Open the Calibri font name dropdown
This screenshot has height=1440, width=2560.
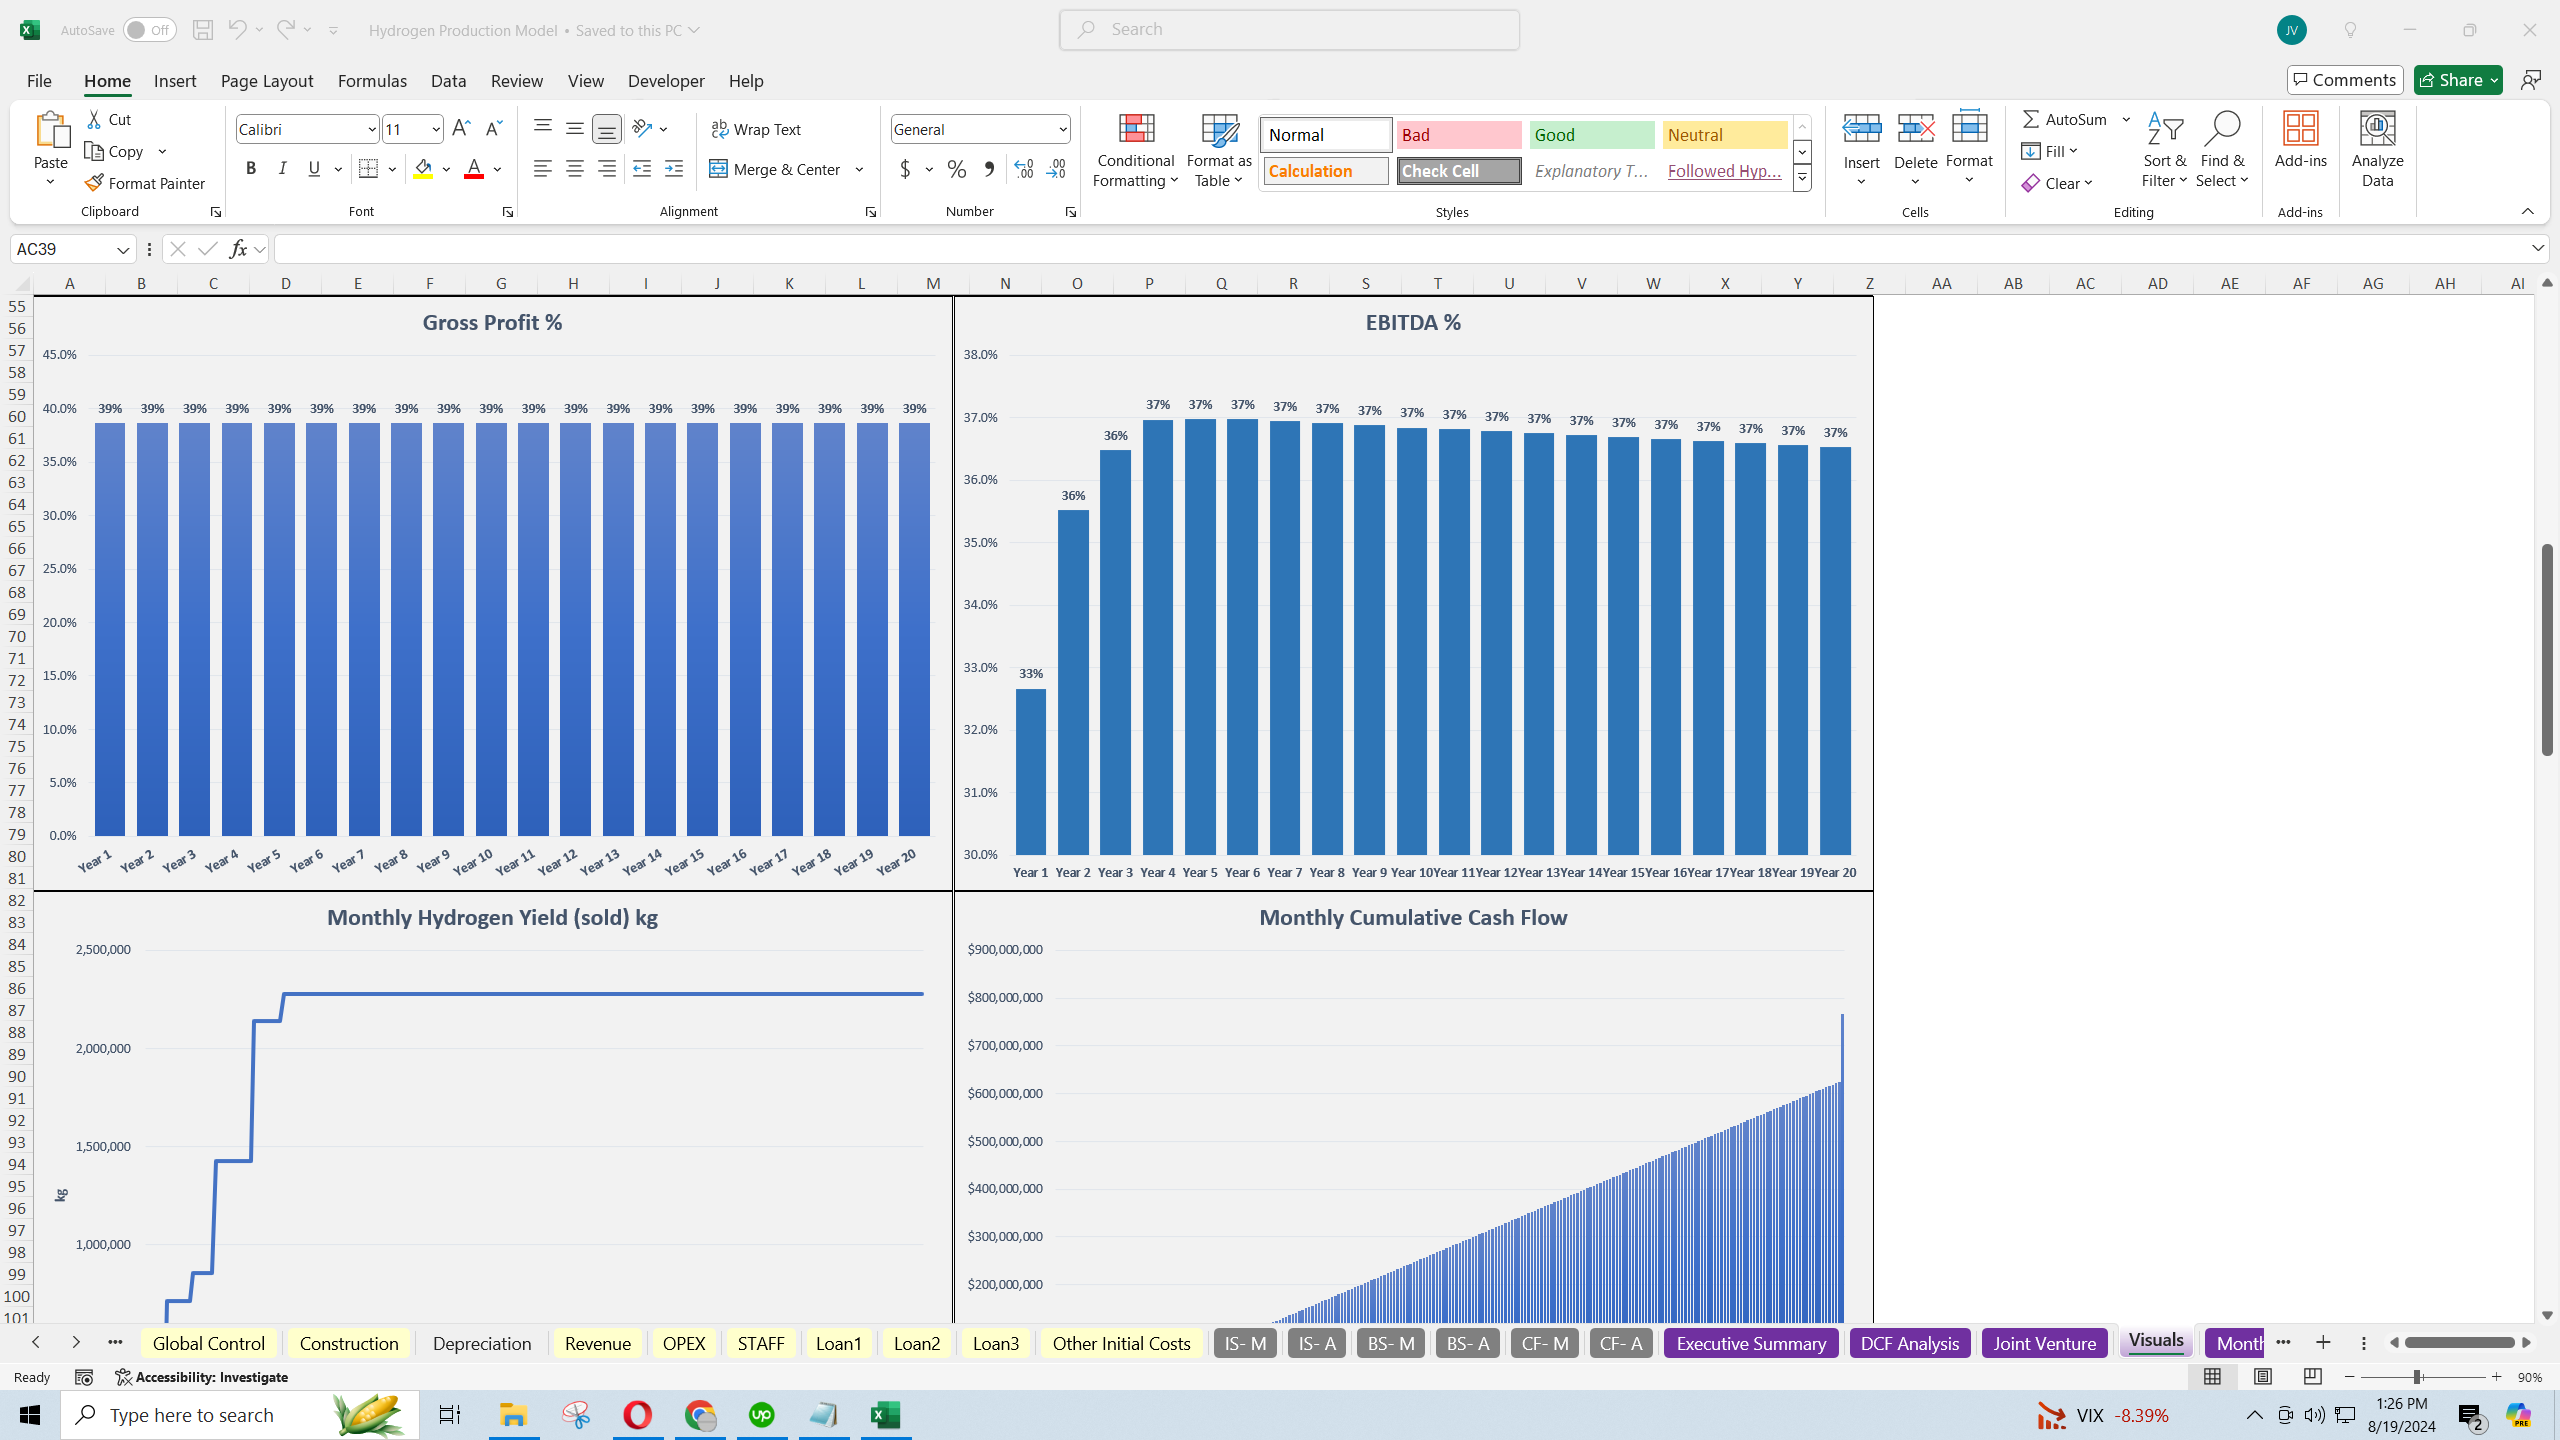coord(371,129)
